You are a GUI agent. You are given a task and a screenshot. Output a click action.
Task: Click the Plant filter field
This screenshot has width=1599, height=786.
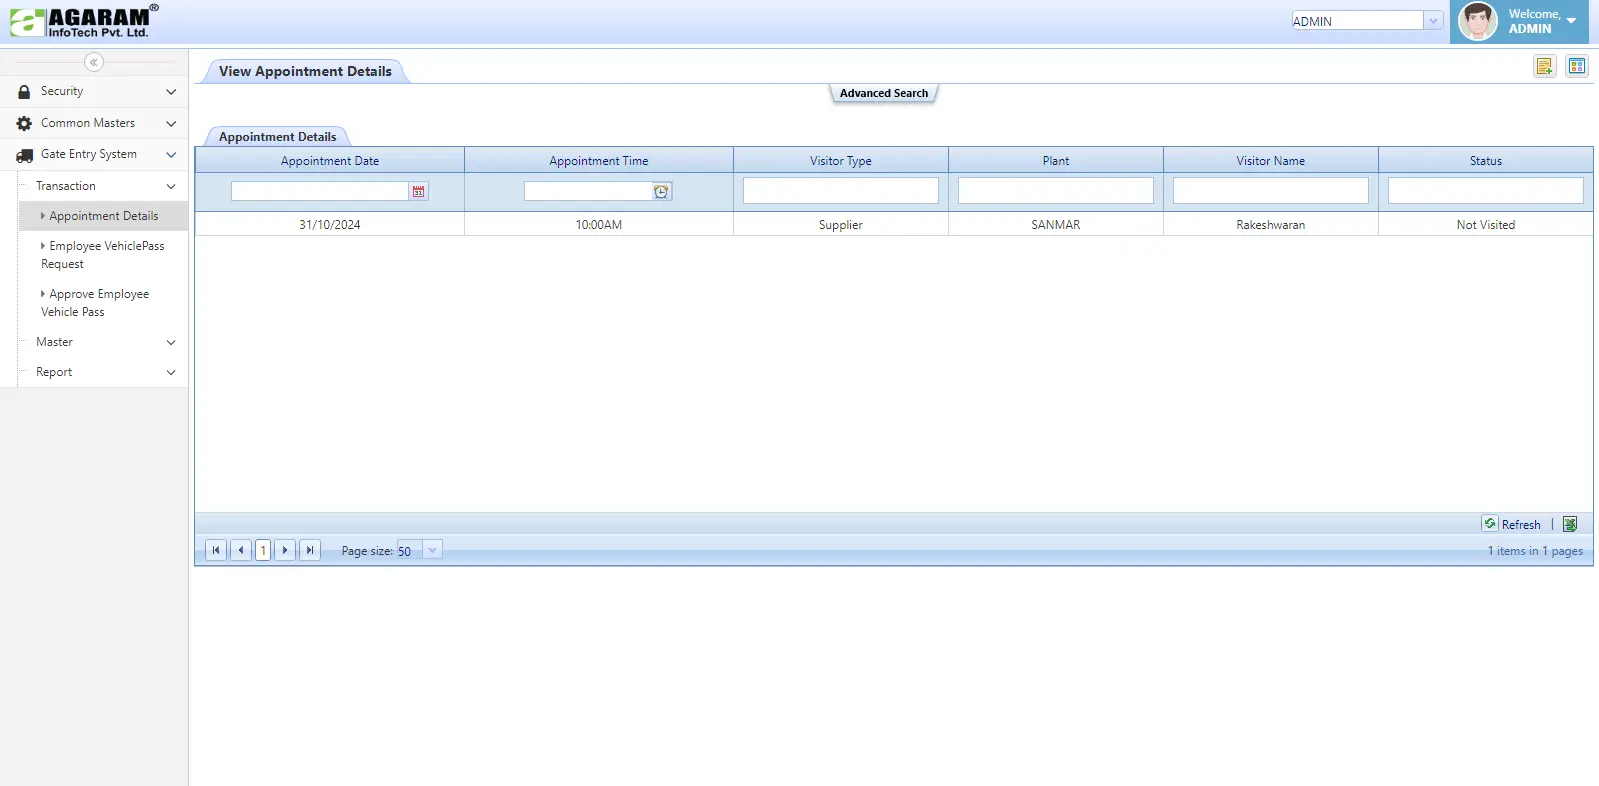pyautogui.click(x=1056, y=191)
